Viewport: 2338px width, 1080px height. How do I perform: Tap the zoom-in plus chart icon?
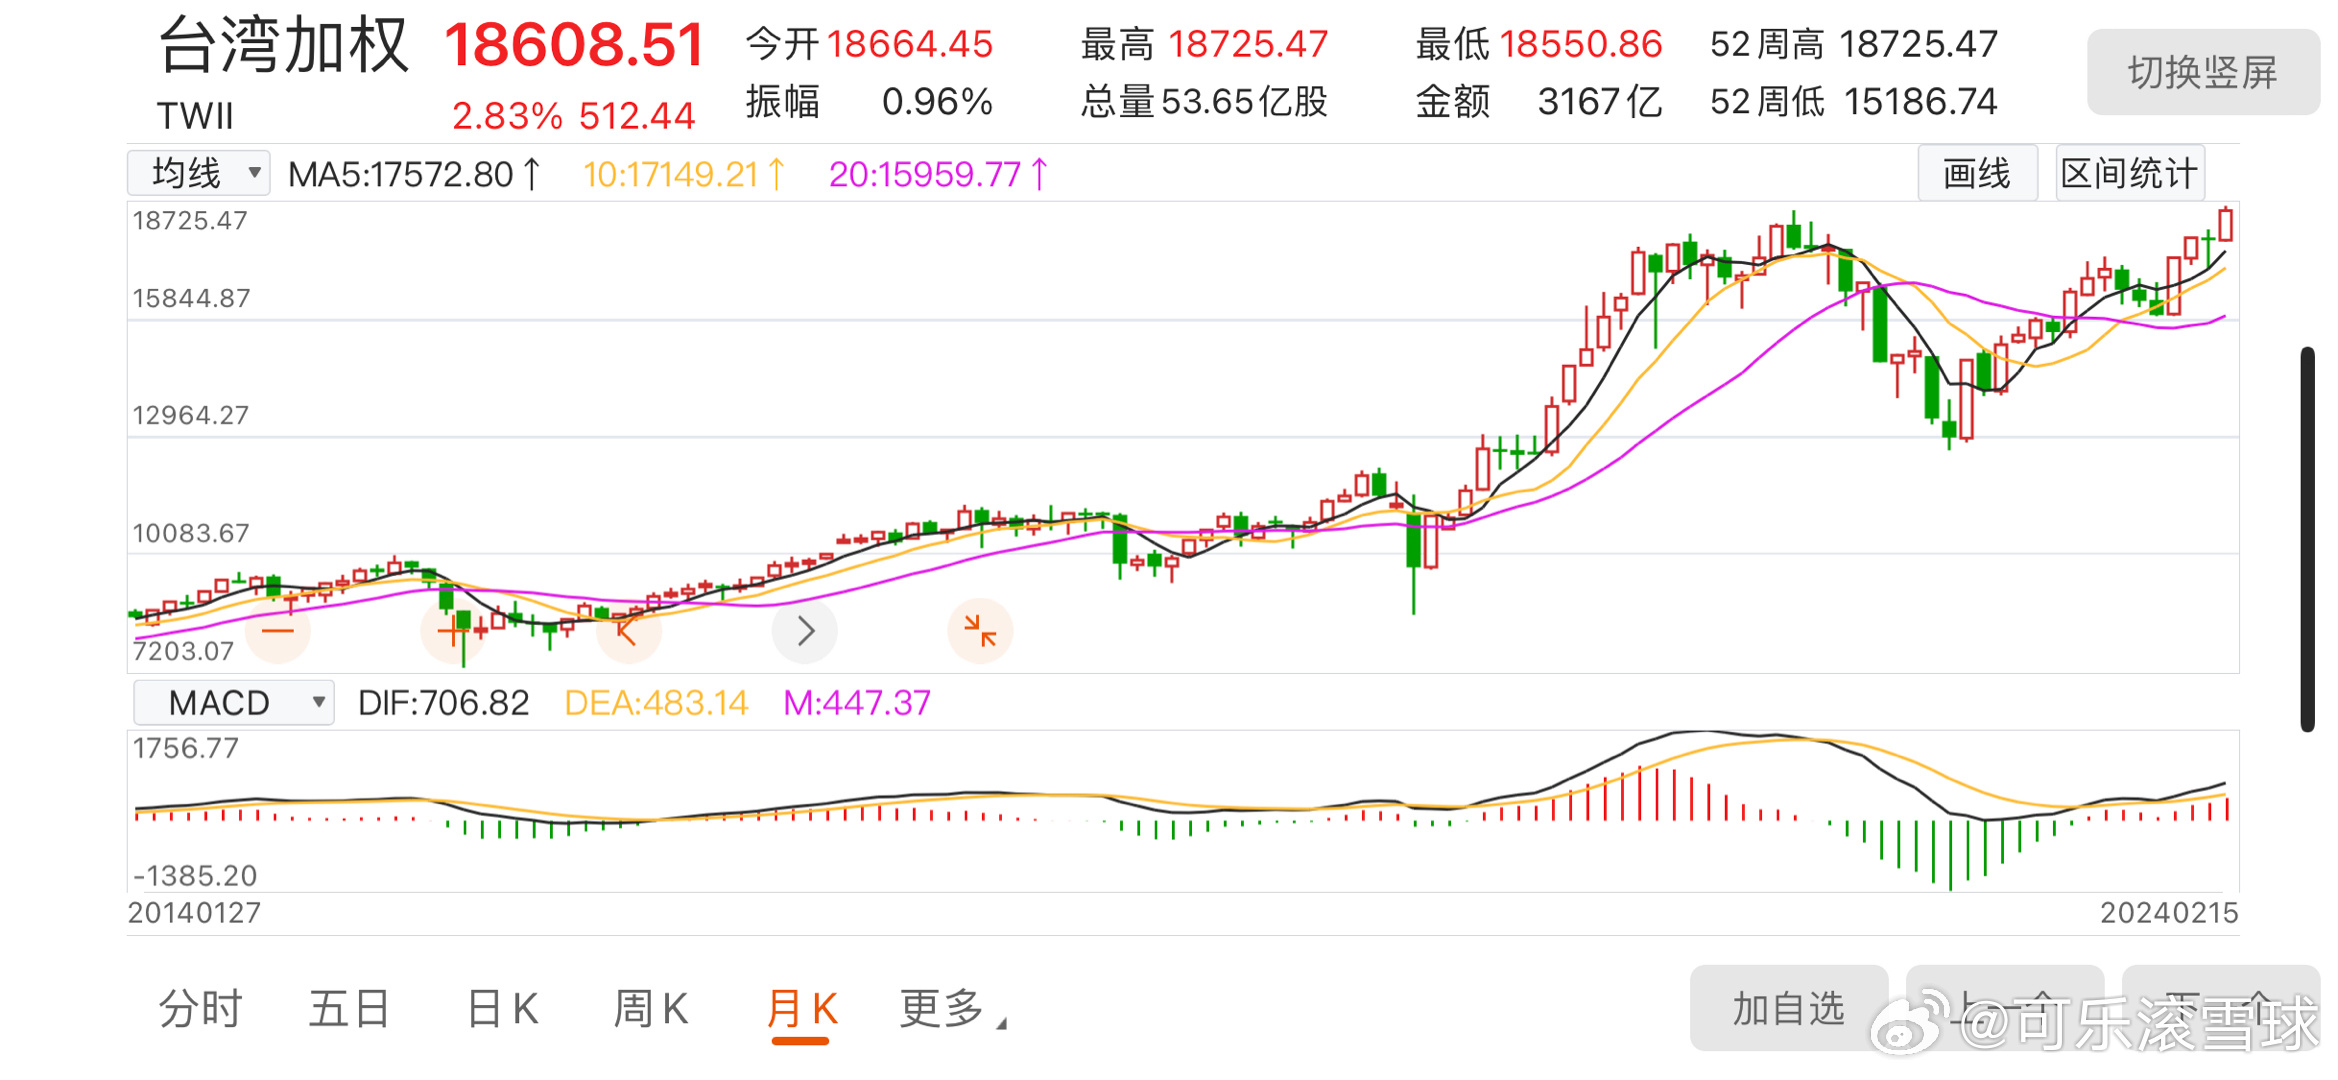click(453, 631)
